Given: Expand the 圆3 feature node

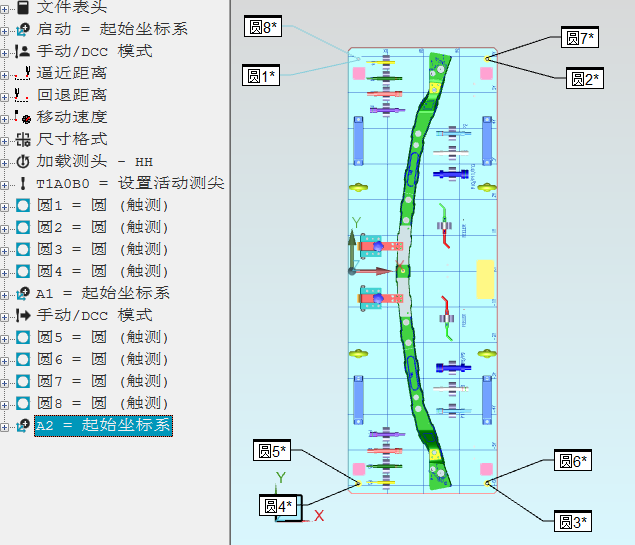Looking at the screenshot, I should coord(6,249).
